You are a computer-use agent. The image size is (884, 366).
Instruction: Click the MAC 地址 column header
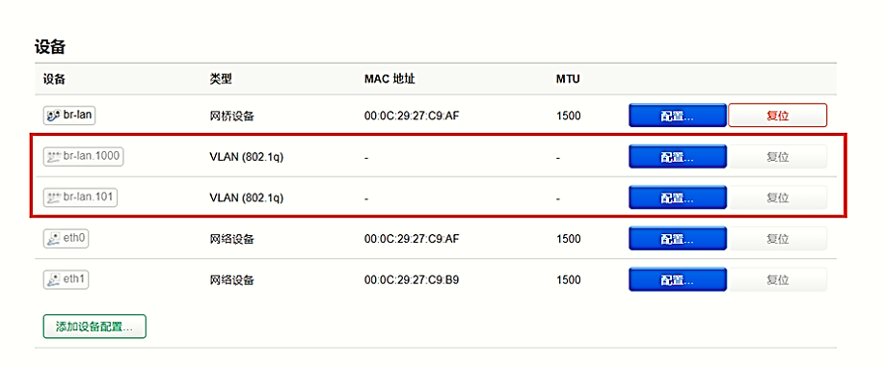pyautogui.click(x=390, y=79)
